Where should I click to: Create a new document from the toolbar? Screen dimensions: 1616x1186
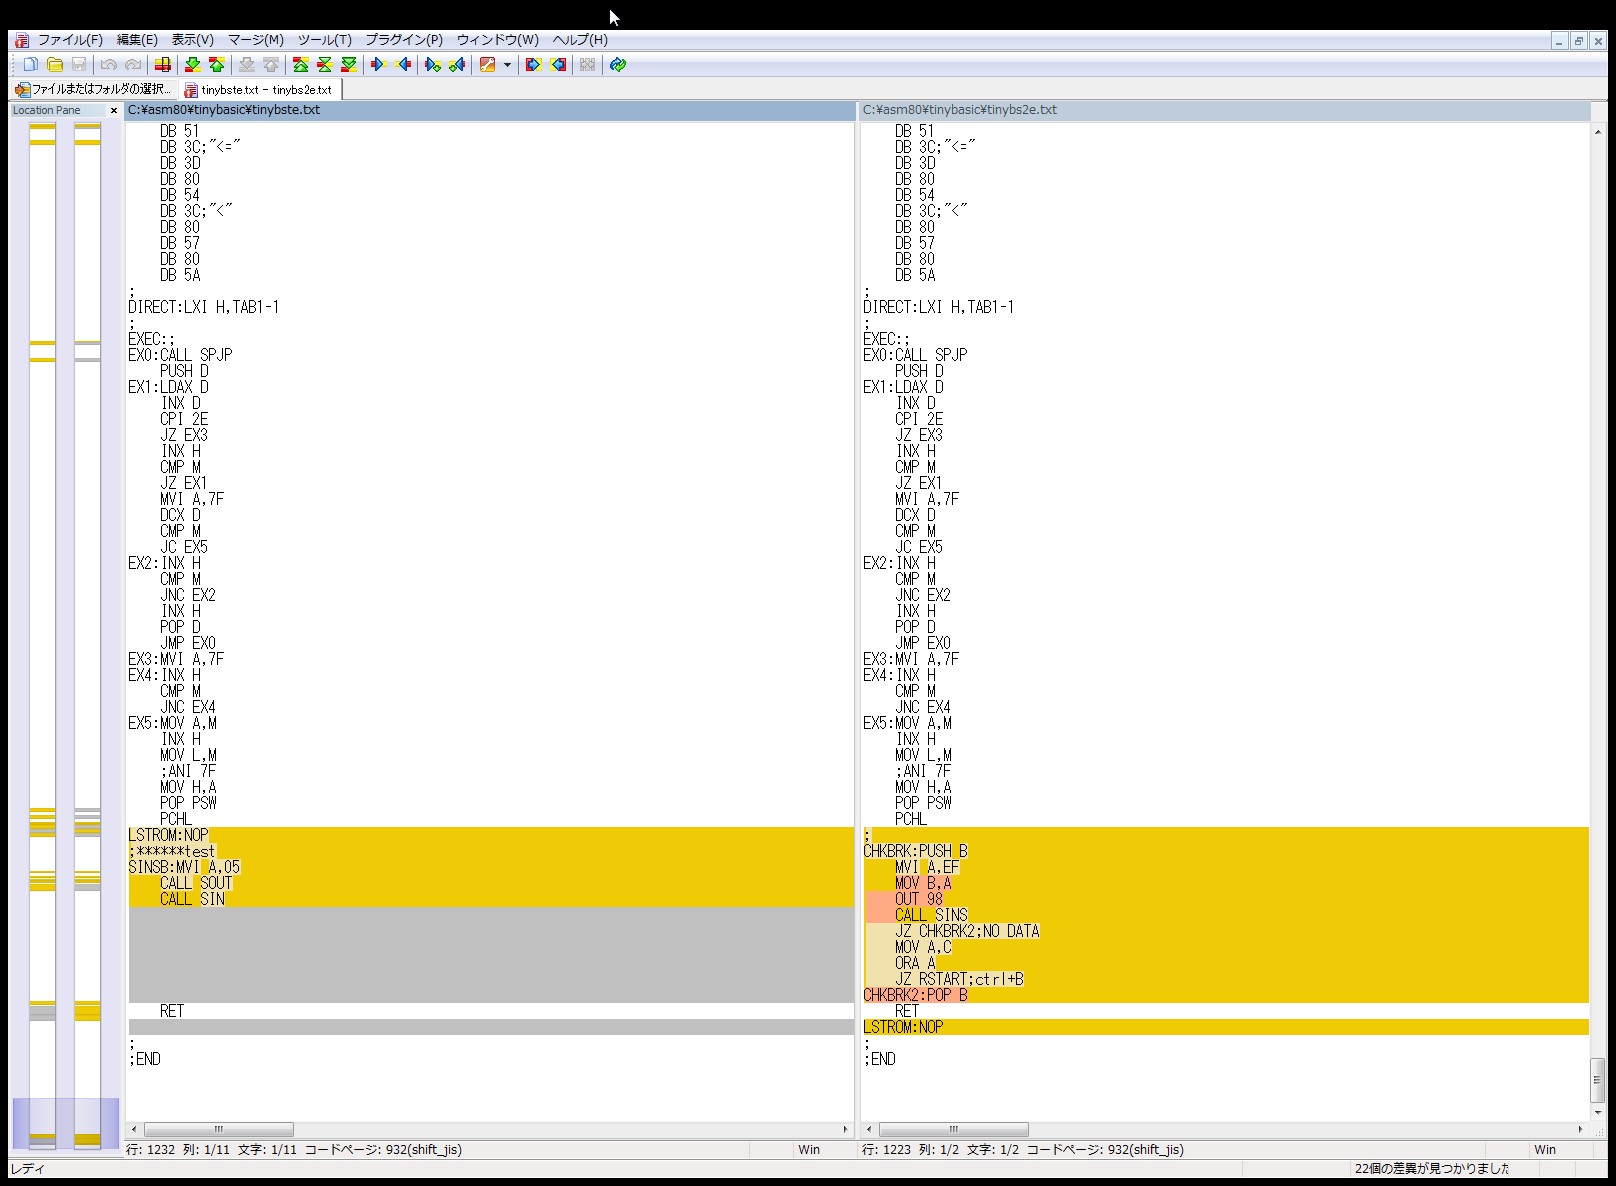tap(31, 65)
